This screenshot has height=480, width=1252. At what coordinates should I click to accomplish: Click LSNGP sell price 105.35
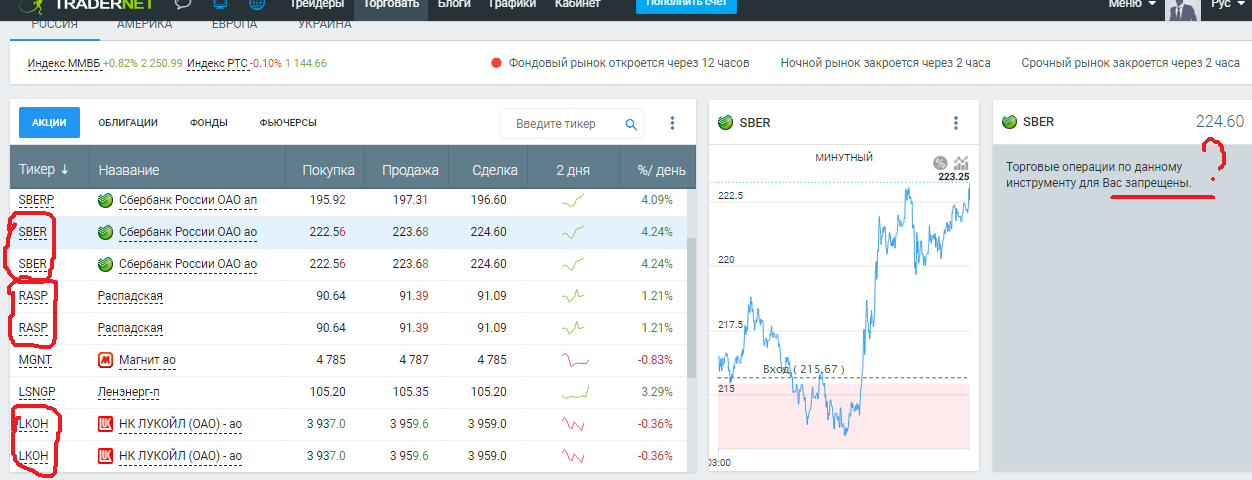410,391
